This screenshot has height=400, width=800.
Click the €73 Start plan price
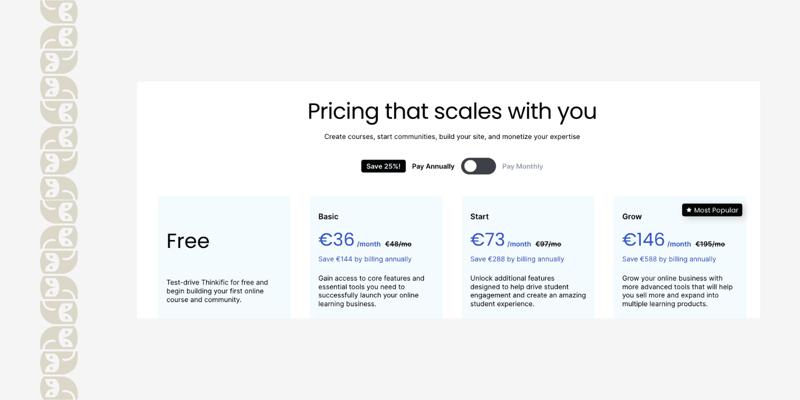[488, 240]
